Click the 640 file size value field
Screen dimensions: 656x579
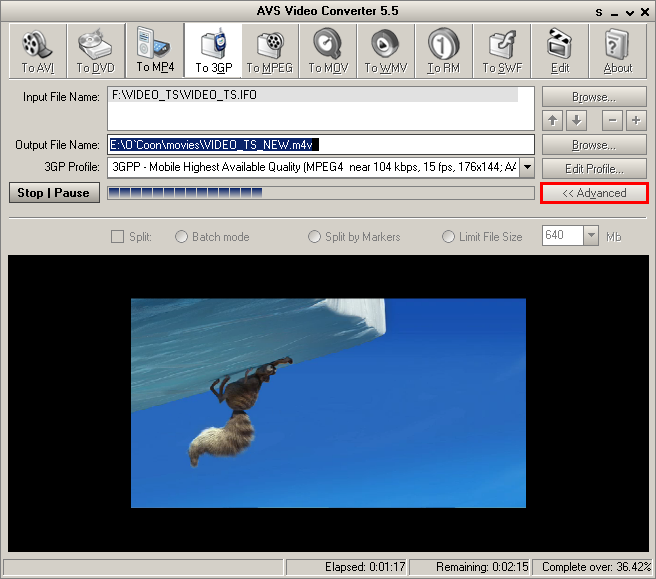[x=563, y=236]
